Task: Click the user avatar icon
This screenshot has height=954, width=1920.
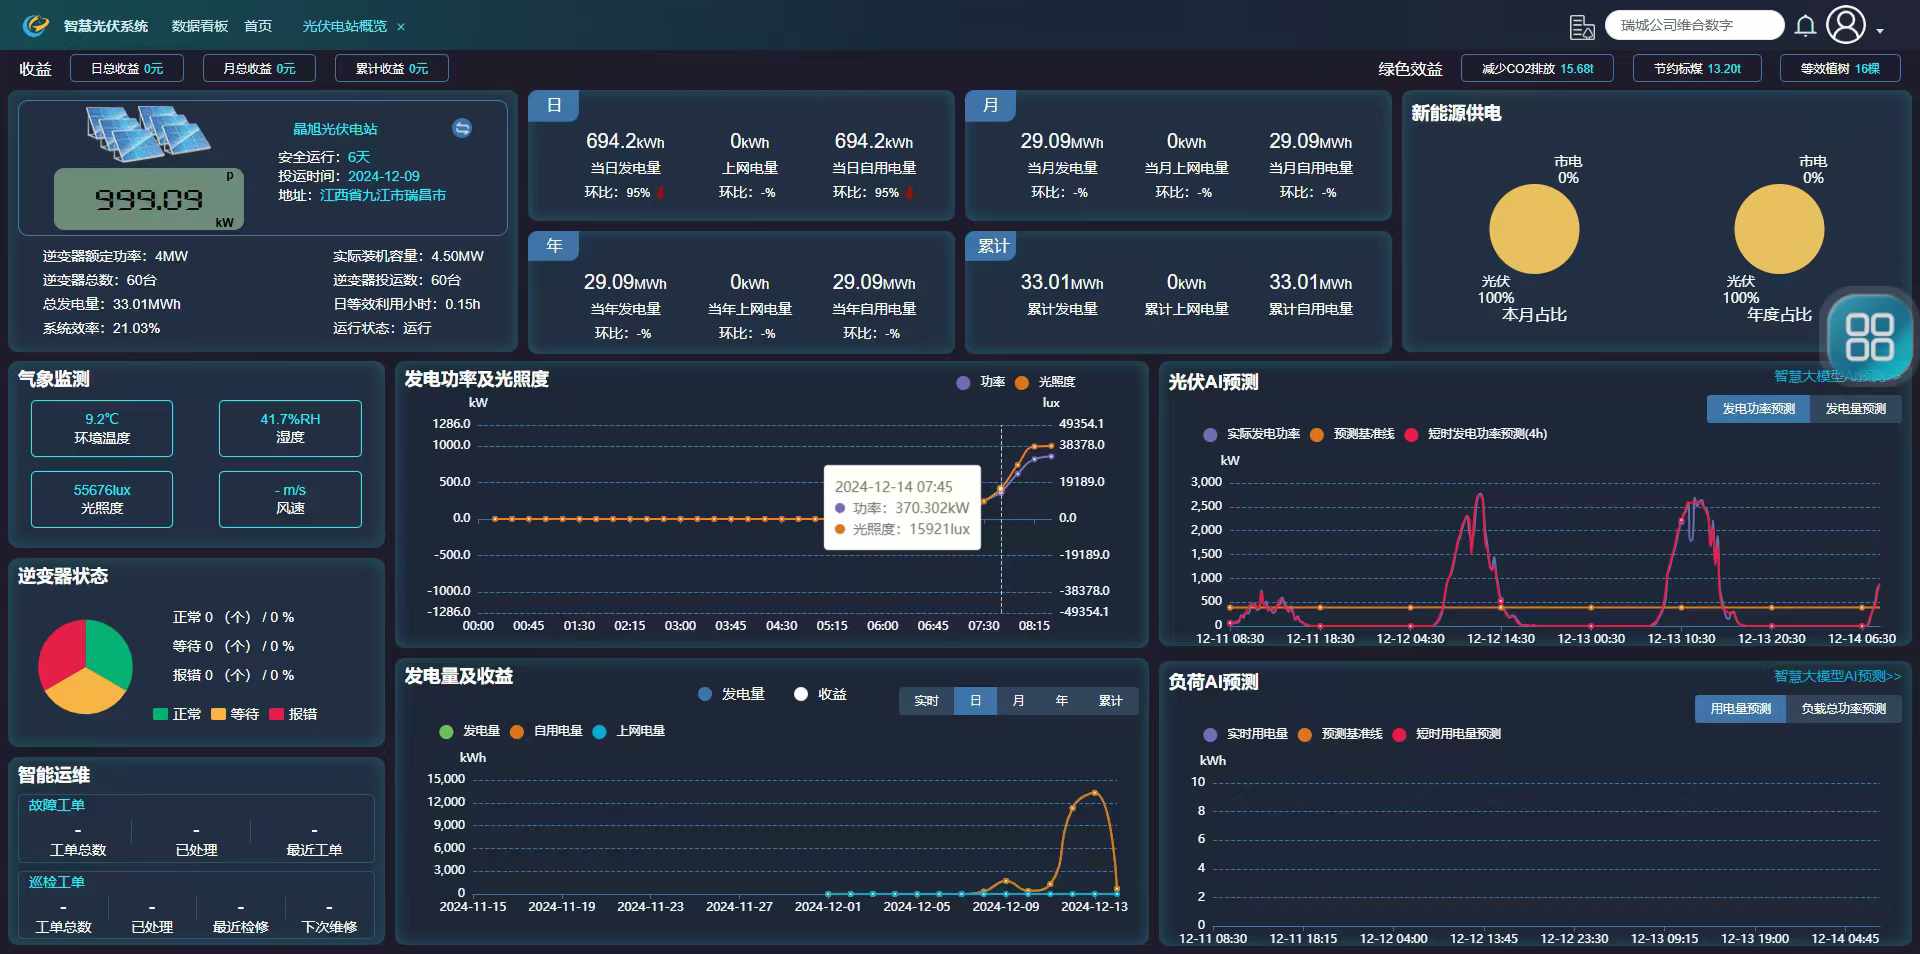Action: pyautogui.click(x=1846, y=25)
